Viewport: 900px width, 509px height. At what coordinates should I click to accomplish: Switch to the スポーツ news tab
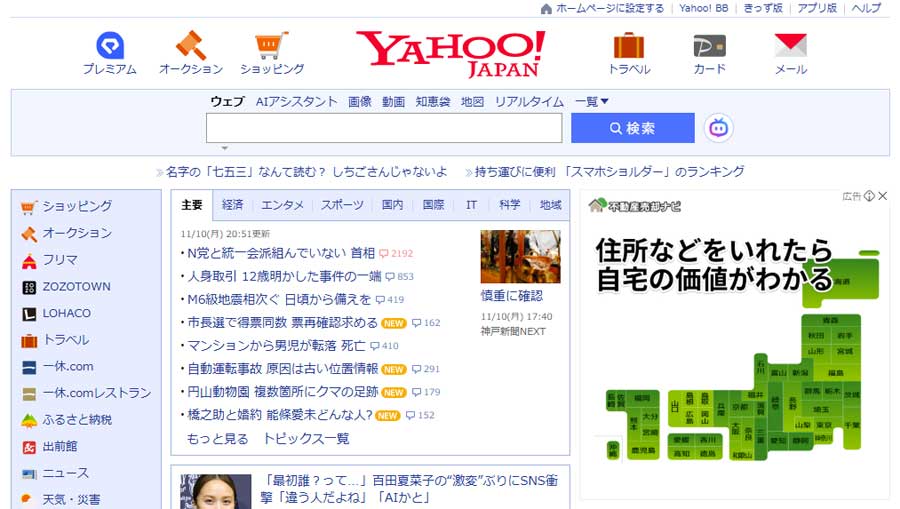(x=342, y=205)
